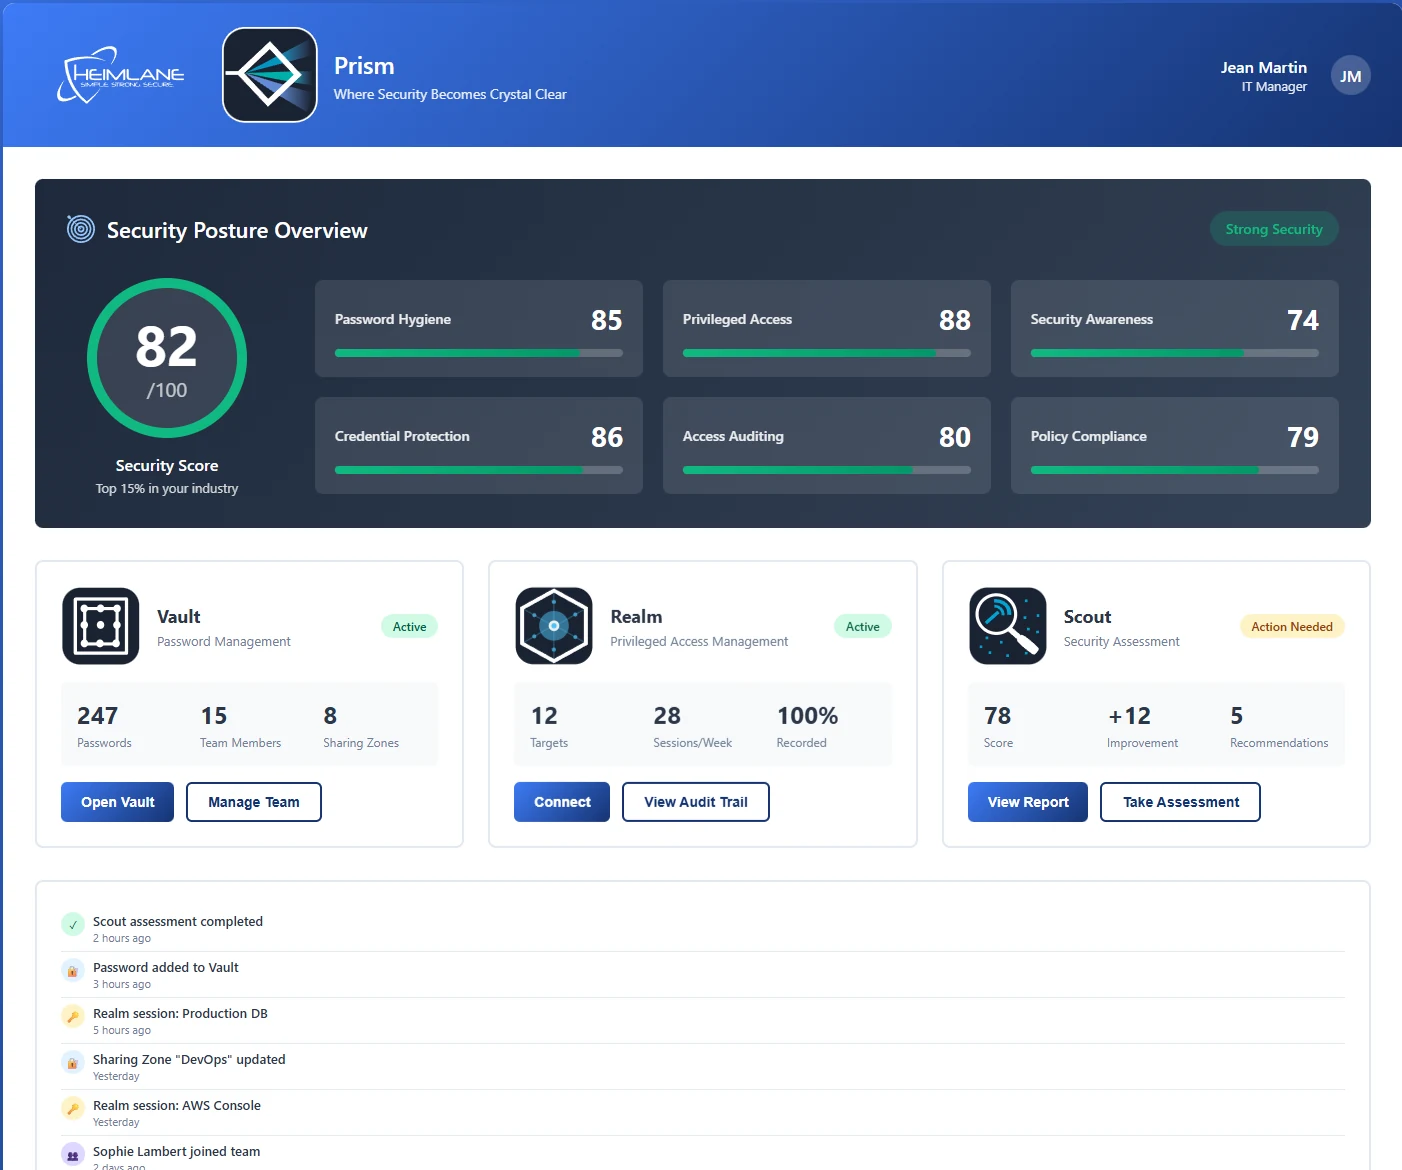This screenshot has height=1170, width=1402.
Task: Click the checkmark icon for Scout assessment completed
Action: tap(73, 924)
